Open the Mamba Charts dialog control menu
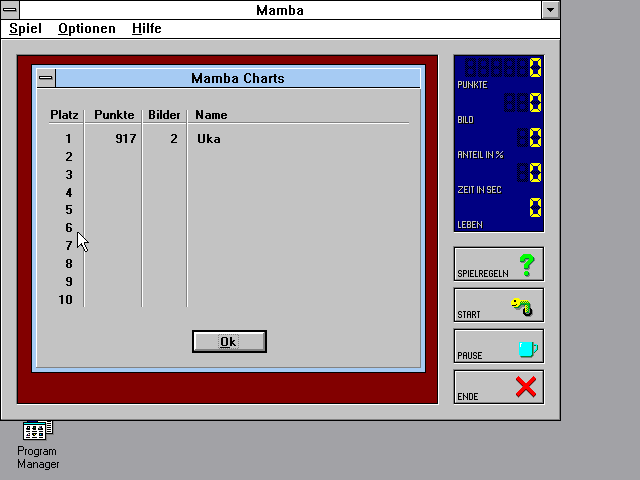Screen dimensions: 640x480 coord(46,78)
